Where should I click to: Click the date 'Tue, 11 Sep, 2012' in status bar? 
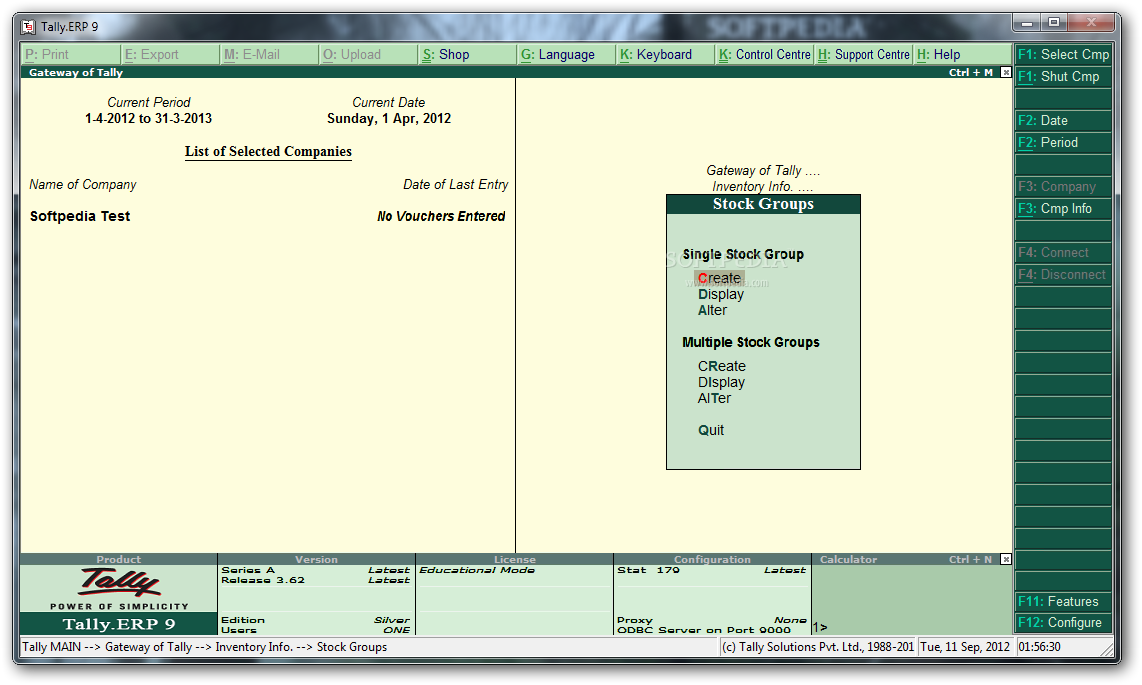965,646
